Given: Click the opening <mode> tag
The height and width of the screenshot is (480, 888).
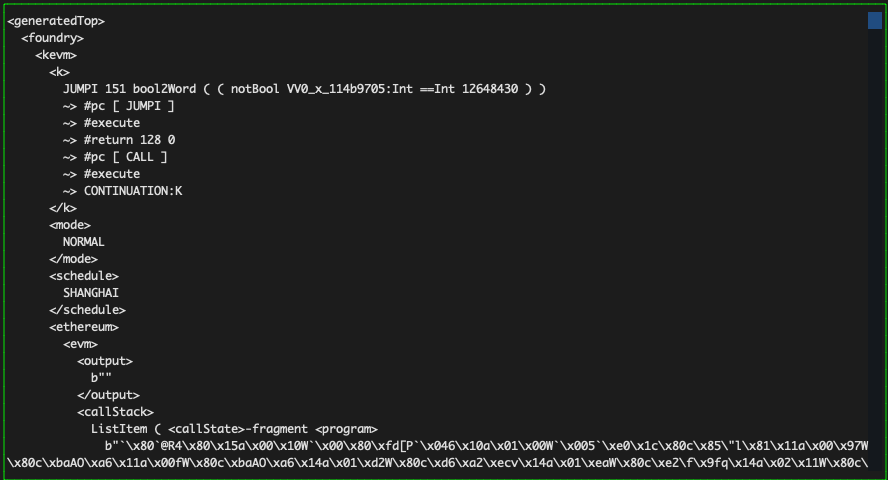Looking at the screenshot, I should click(x=70, y=225).
